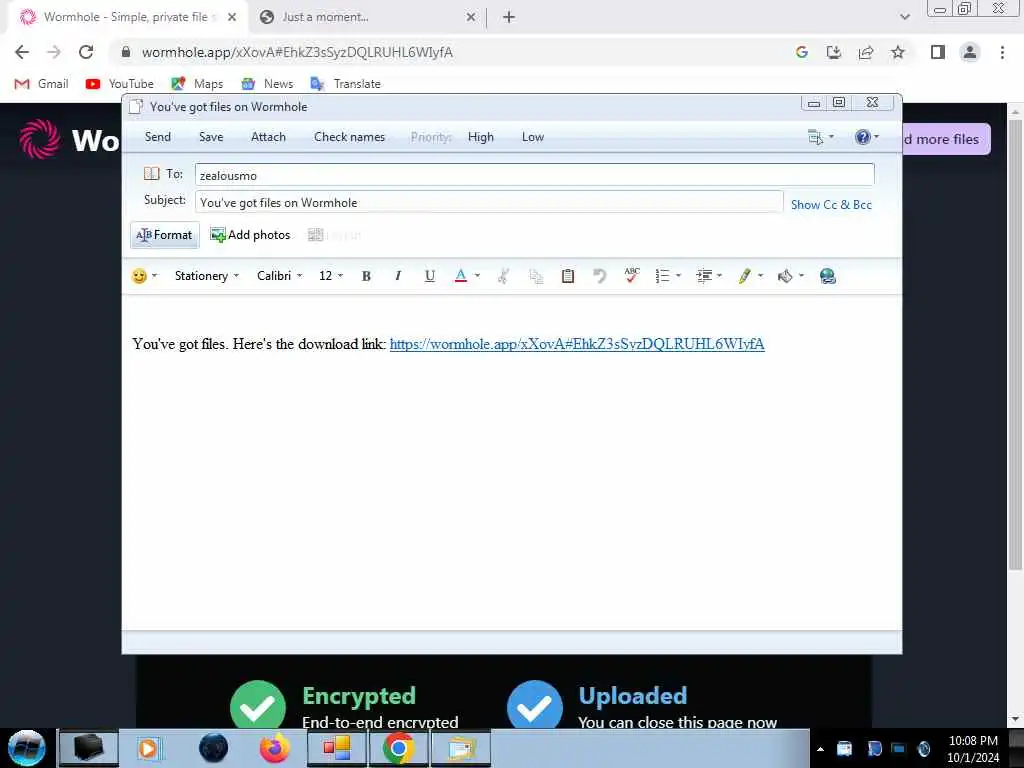1024x768 pixels.
Task: Click the Copy icon in format toolbar
Action: pos(536,276)
